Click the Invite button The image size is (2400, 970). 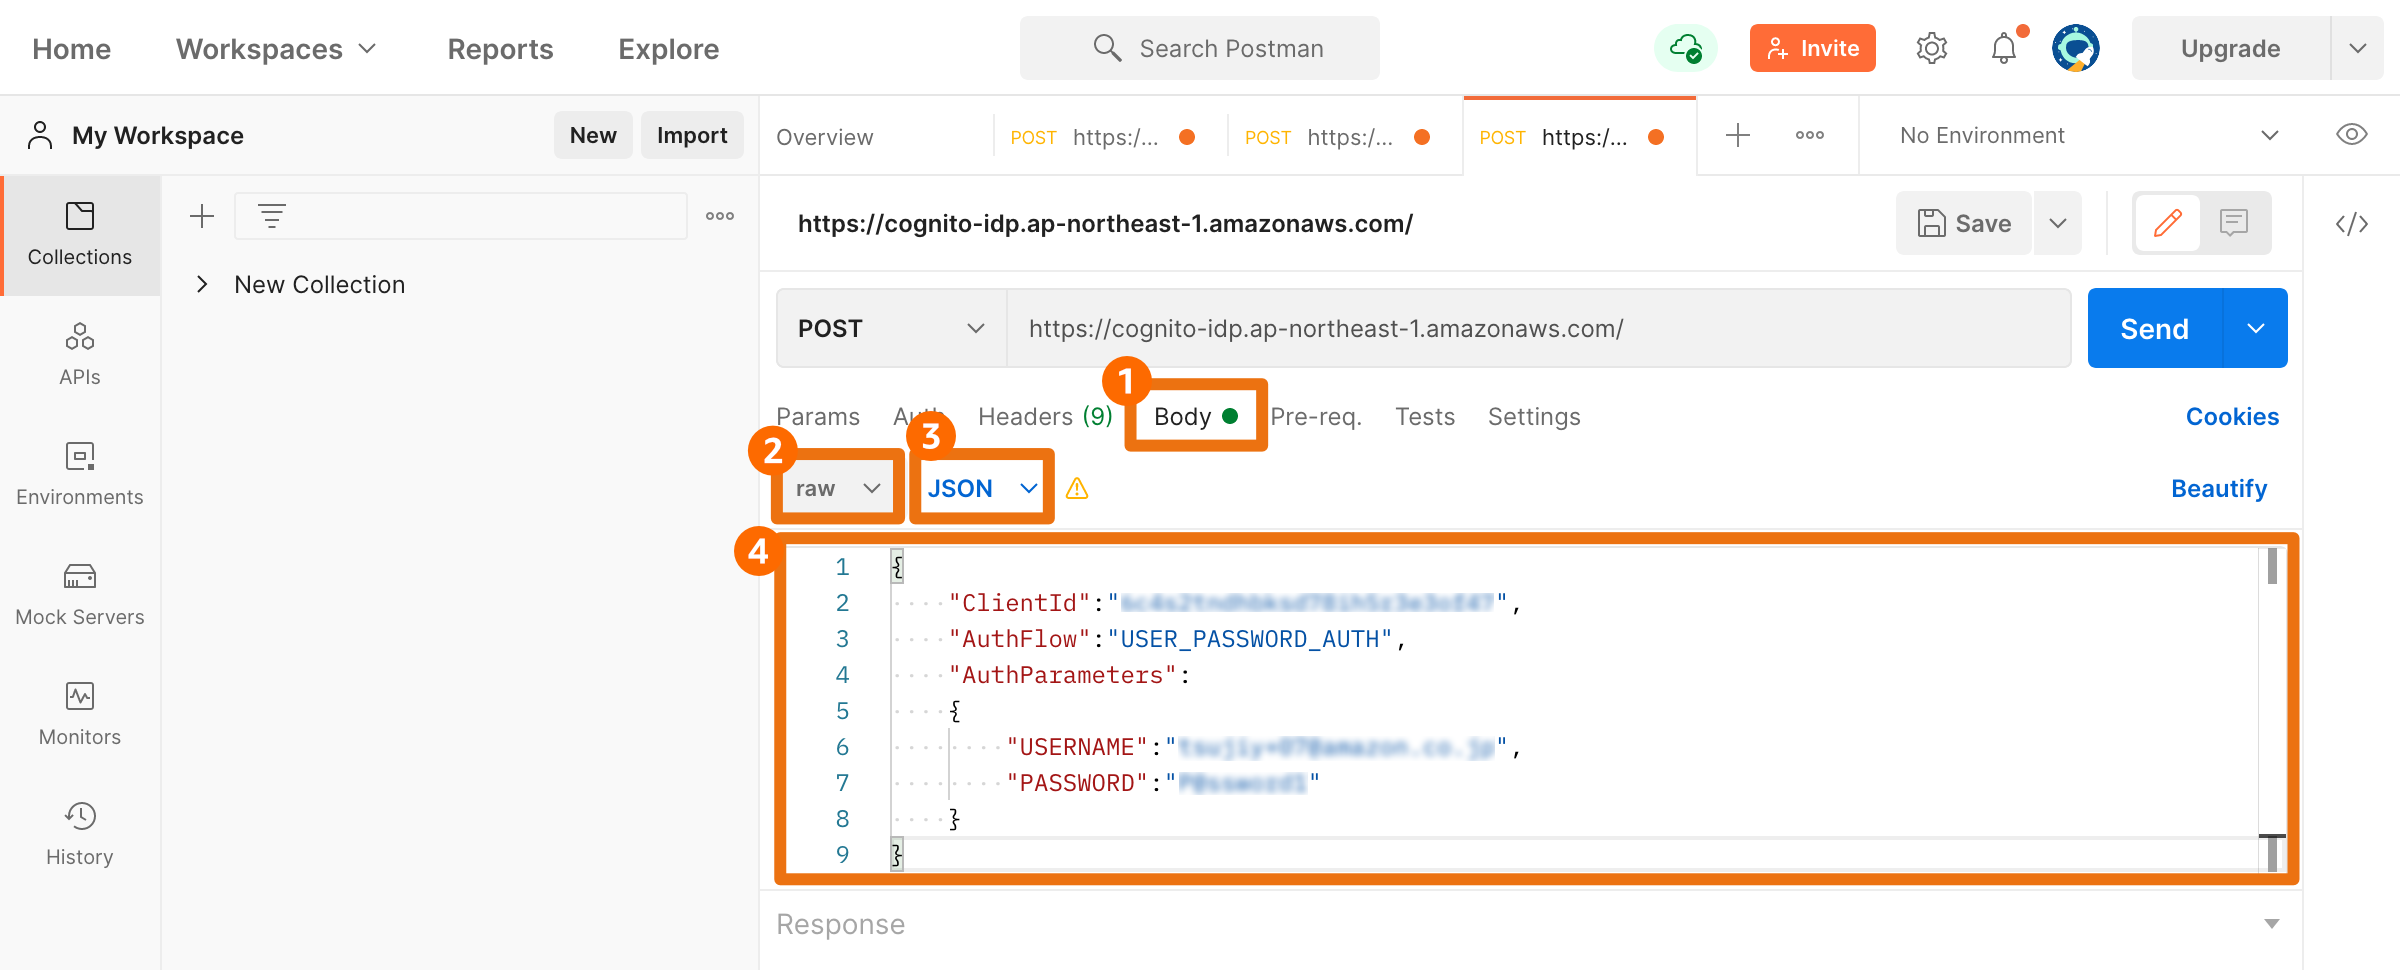click(x=1813, y=48)
